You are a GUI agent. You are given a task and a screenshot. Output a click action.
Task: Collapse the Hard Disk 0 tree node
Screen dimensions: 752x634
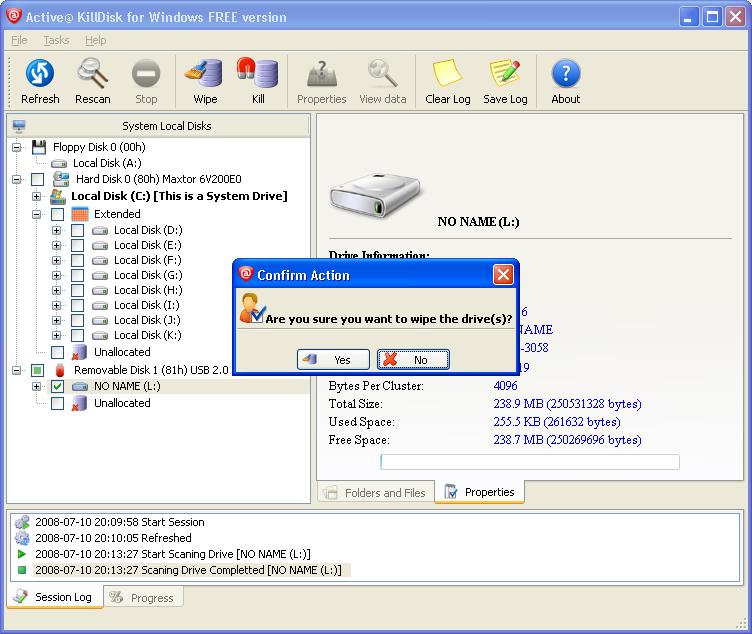17,180
